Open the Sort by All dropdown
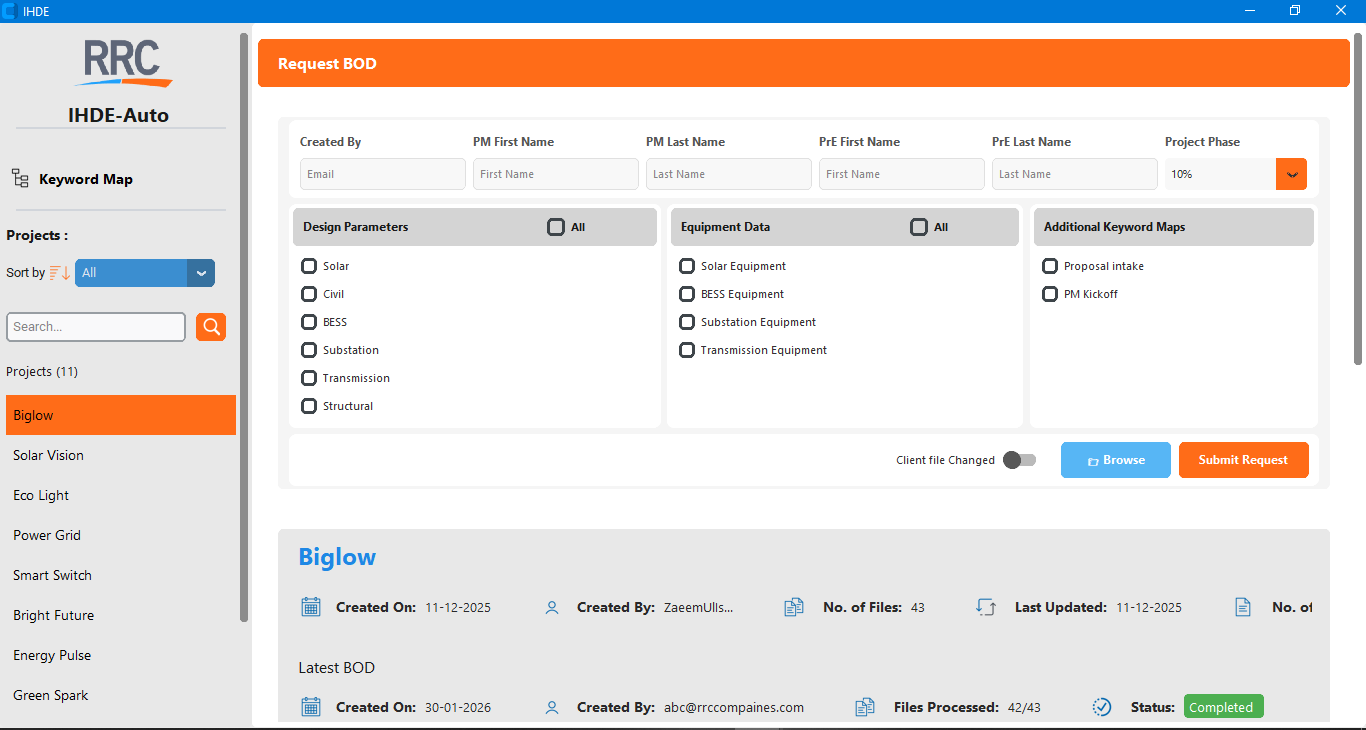This screenshot has height=730, width=1366. click(145, 273)
